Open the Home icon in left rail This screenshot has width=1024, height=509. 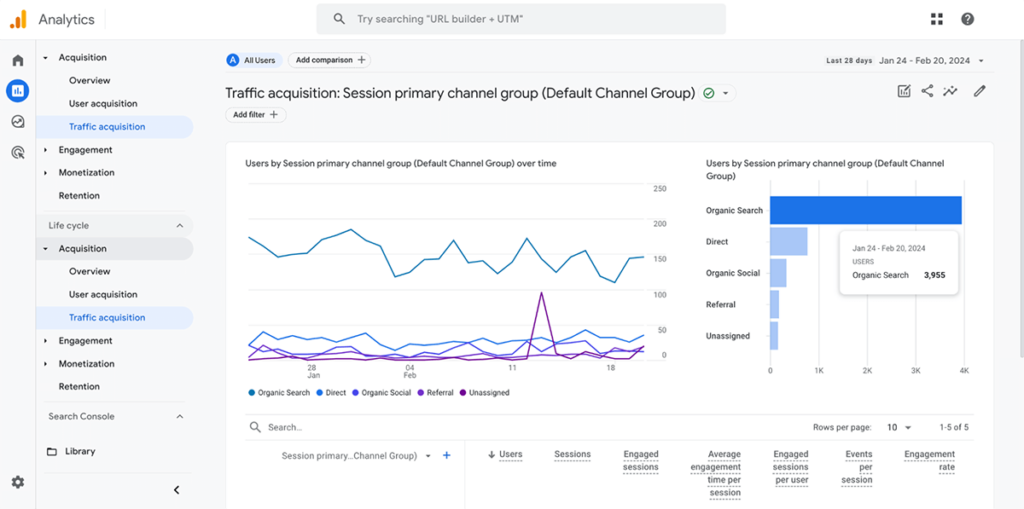pyautogui.click(x=17, y=60)
